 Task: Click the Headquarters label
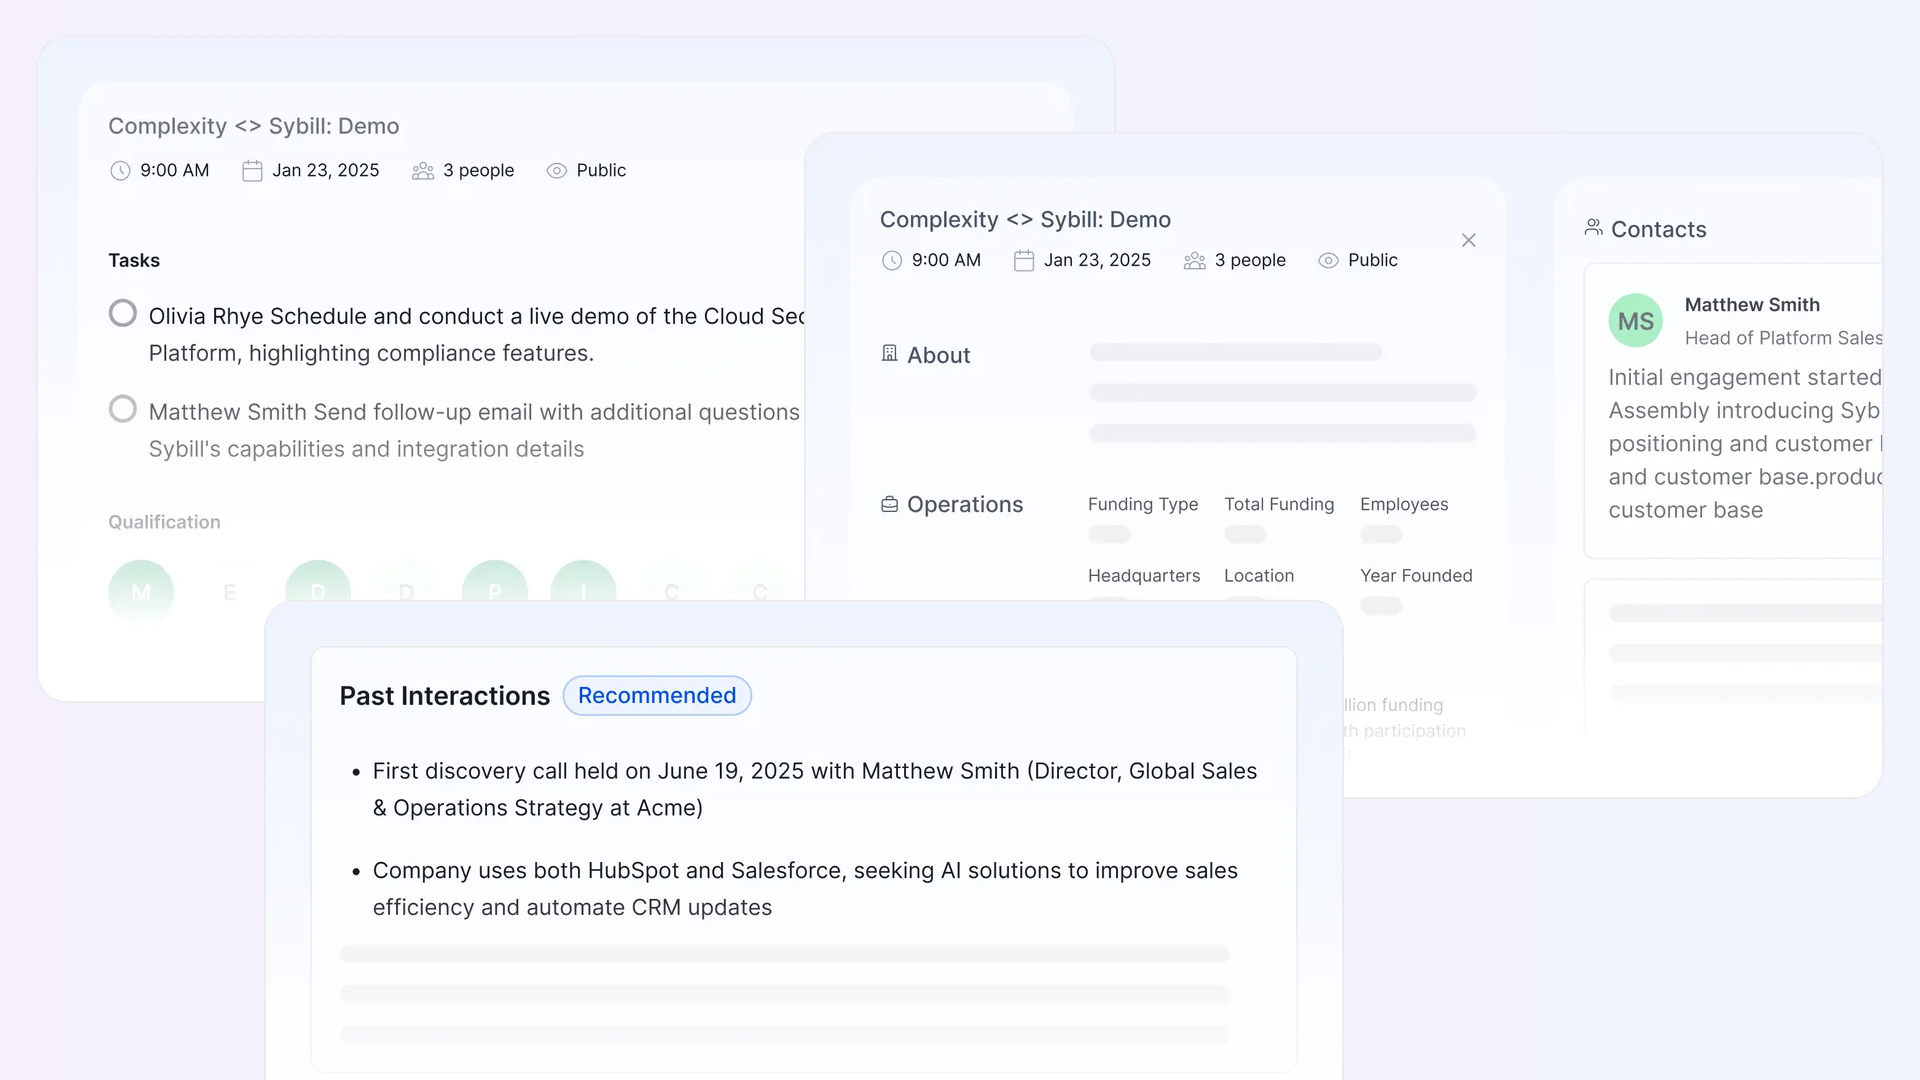[x=1144, y=576]
